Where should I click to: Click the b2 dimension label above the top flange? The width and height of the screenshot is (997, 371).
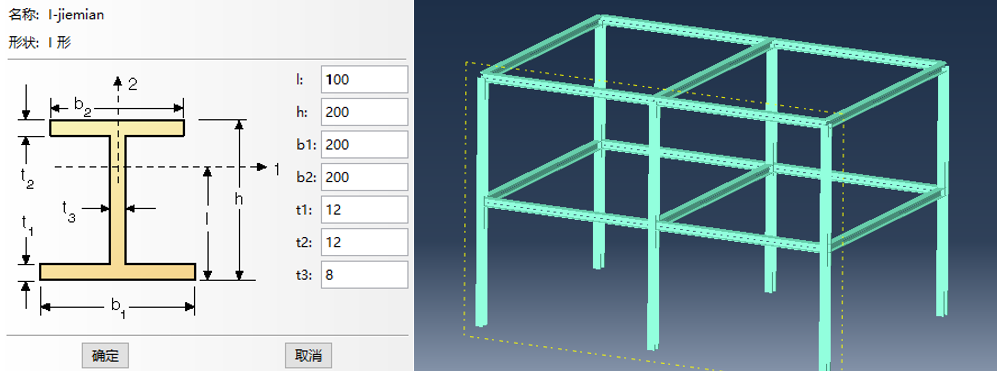click(83, 106)
